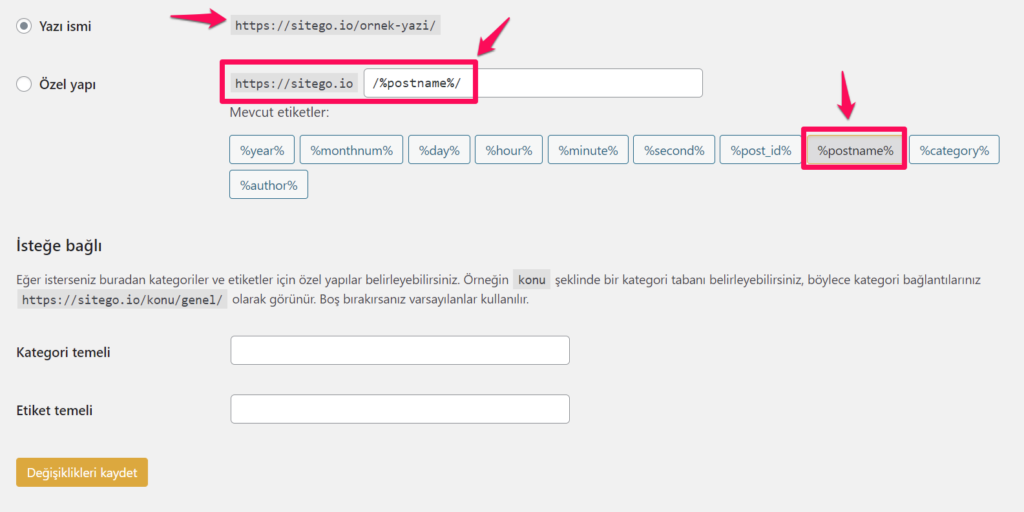The width and height of the screenshot is (1024, 512).
Task: Focus the Kategori temeli input field
Action: pos(400,351)
